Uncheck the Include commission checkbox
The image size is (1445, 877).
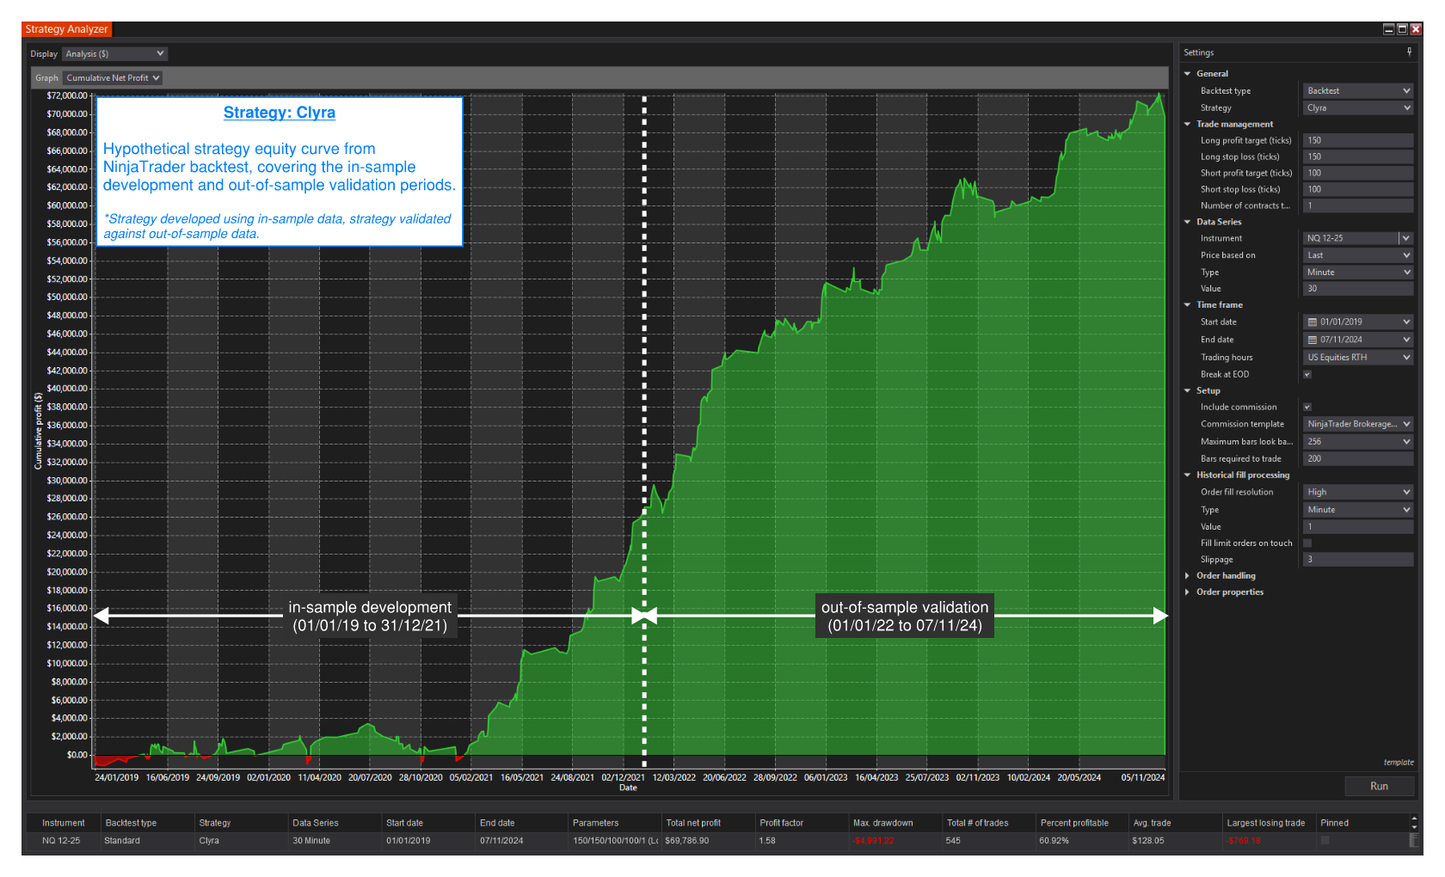1307,407
